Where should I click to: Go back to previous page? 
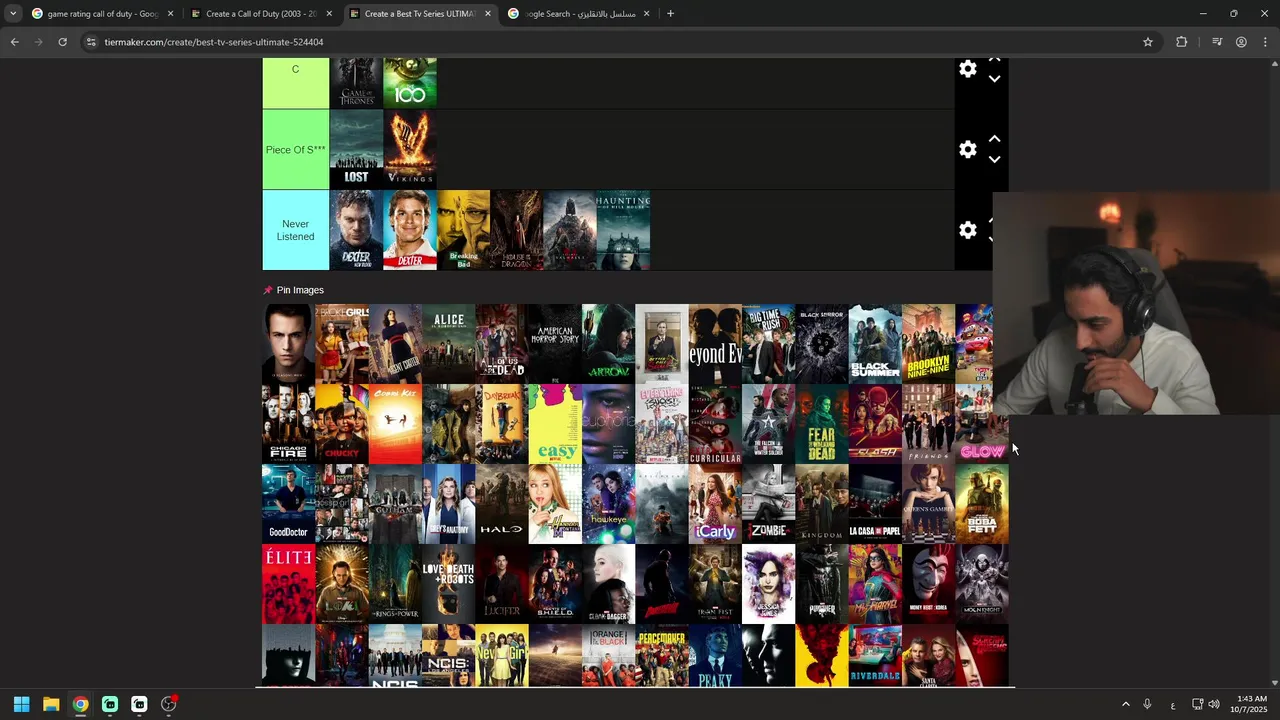14,42
